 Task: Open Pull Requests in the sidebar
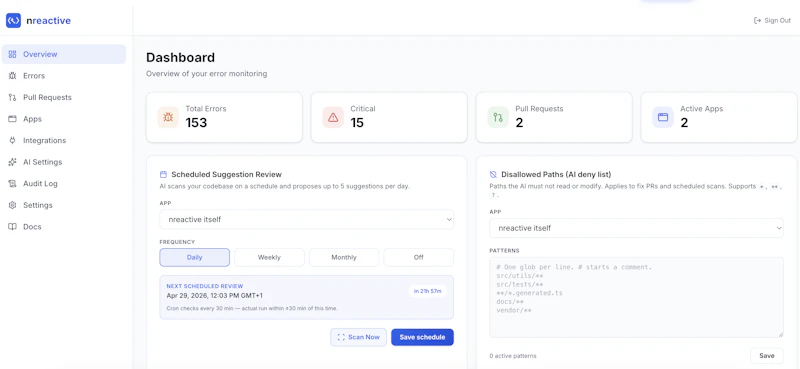click(64, 97)
